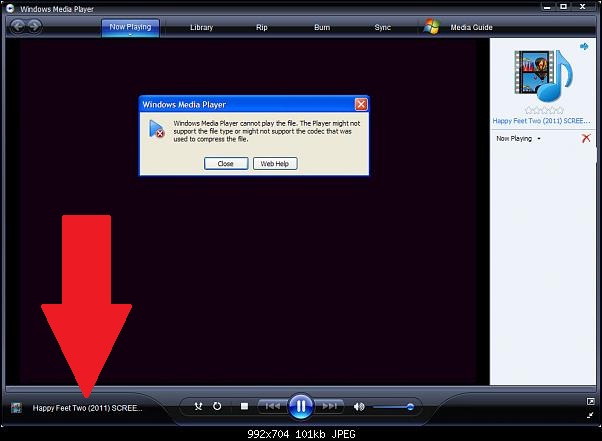The width and height of the screenshot is (602, 441).
Task: Open the Burn tab
Action: click(322, 28)
